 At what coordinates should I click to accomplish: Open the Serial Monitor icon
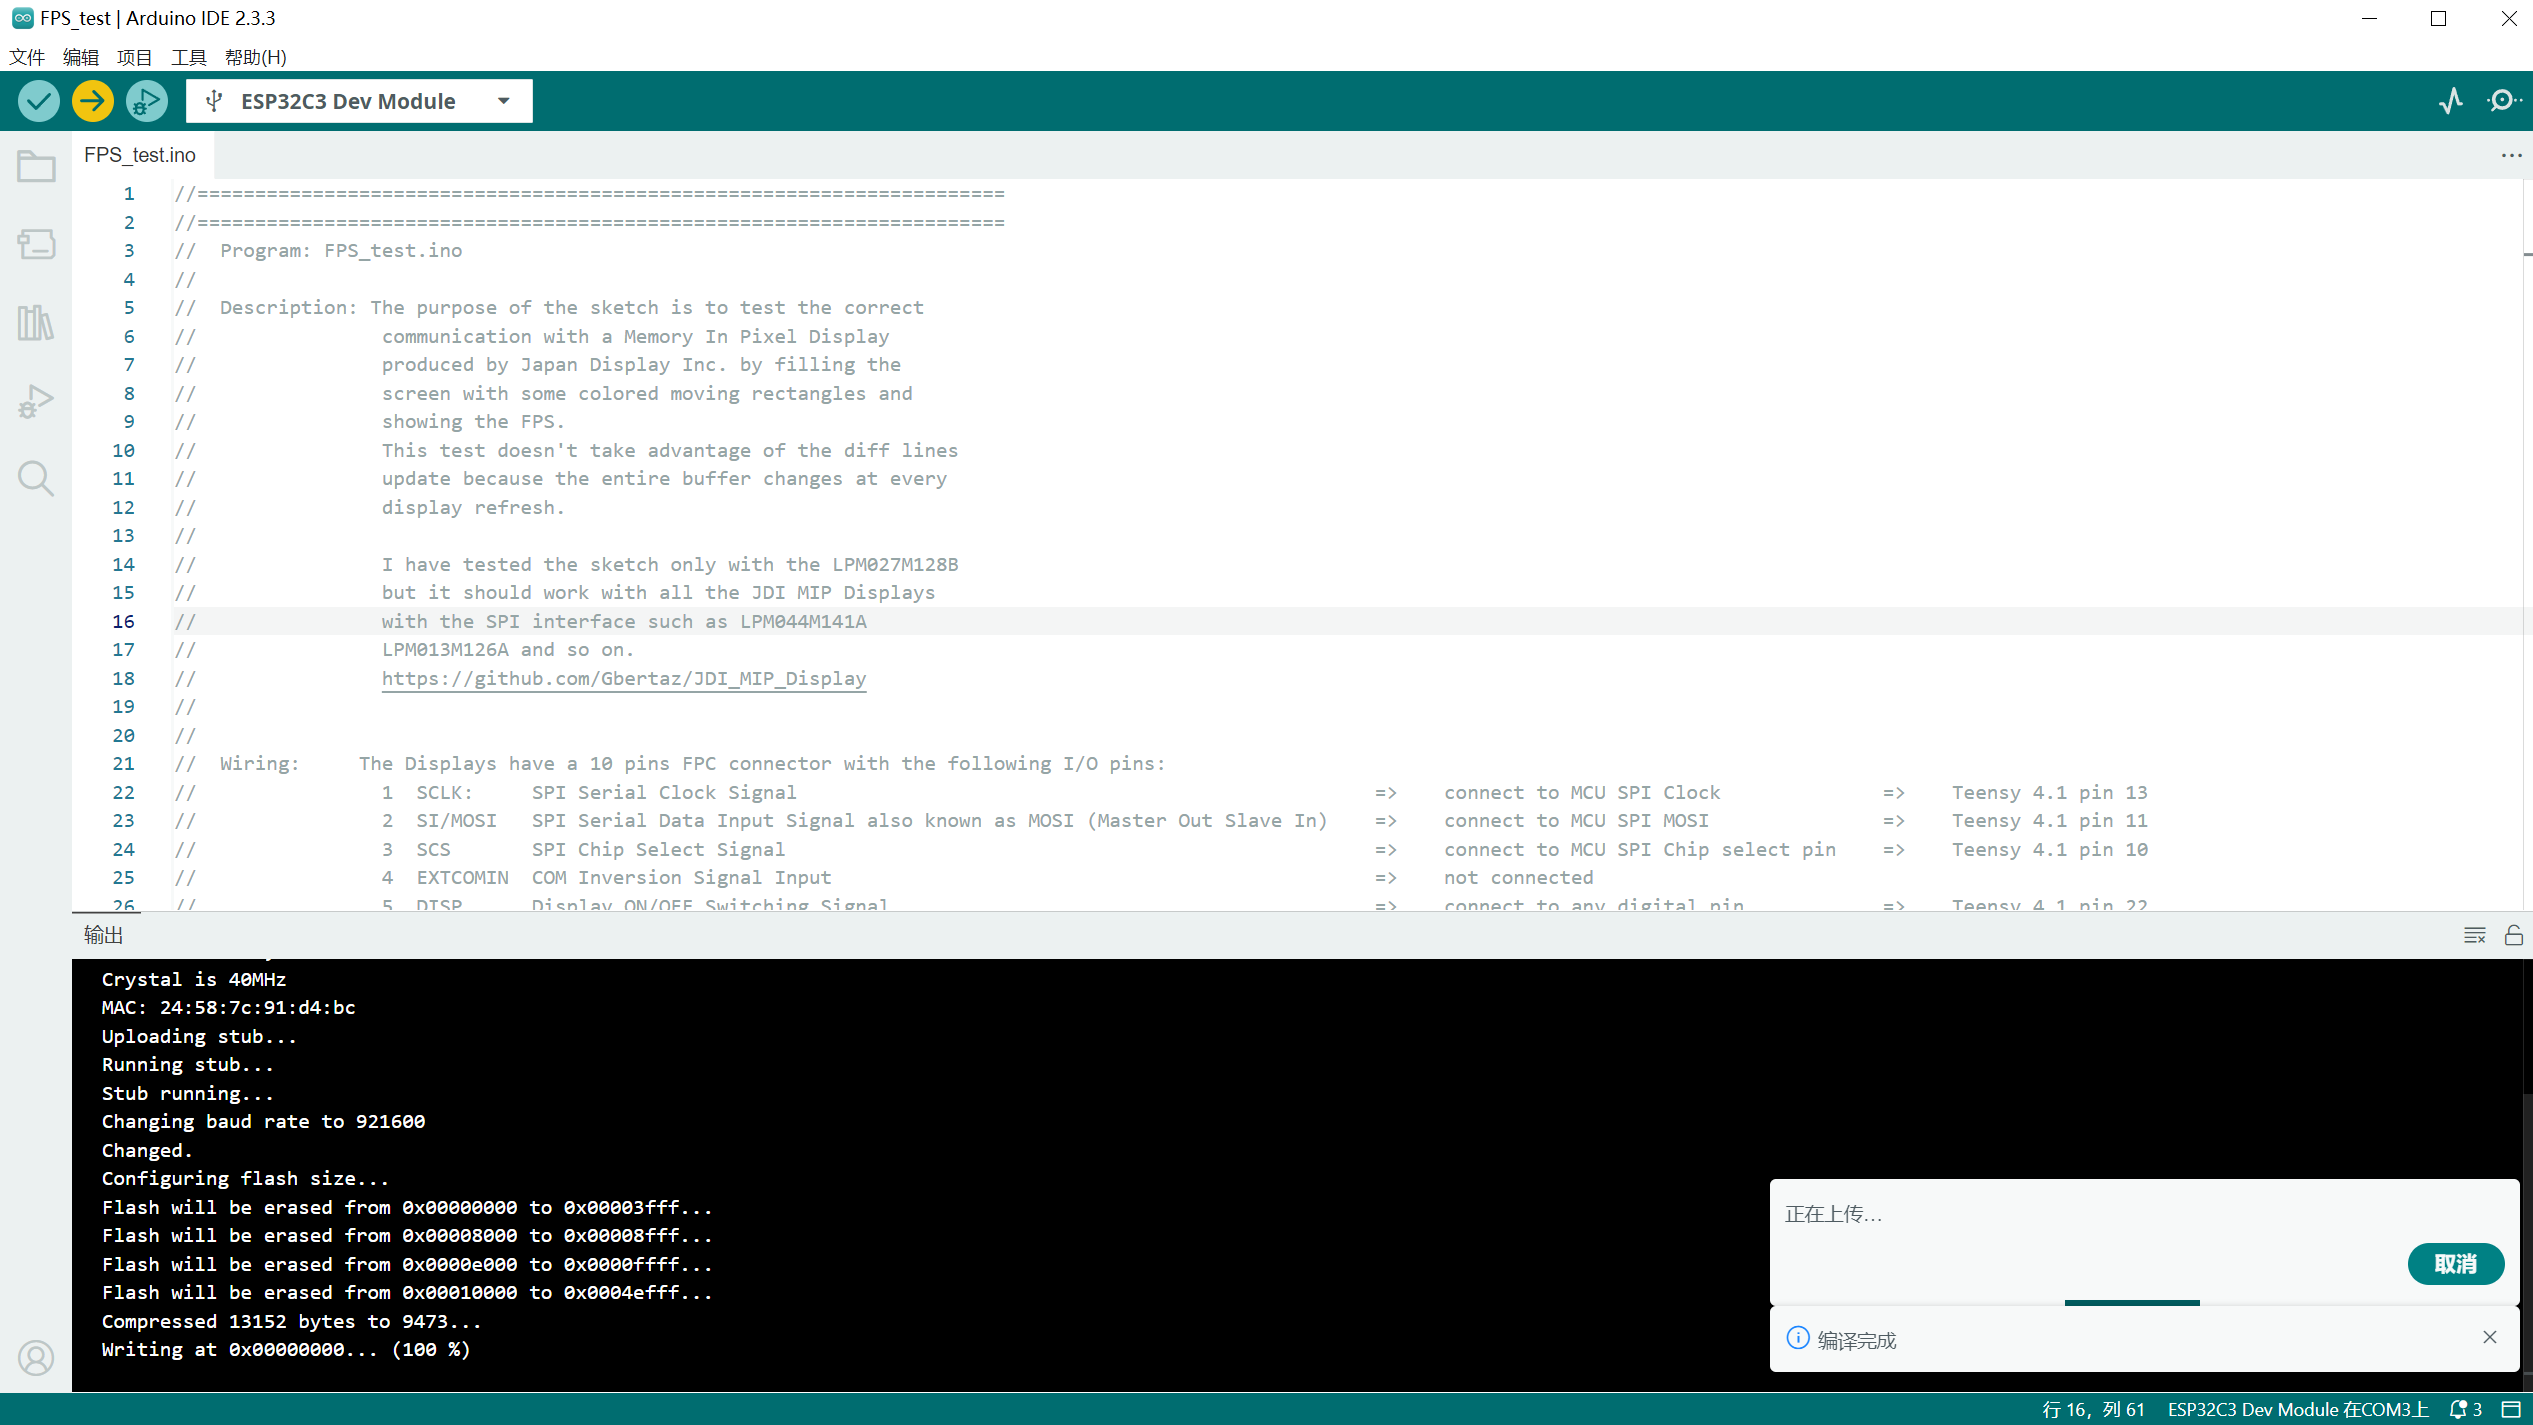pyautogui.click(x=2504, y=101)
